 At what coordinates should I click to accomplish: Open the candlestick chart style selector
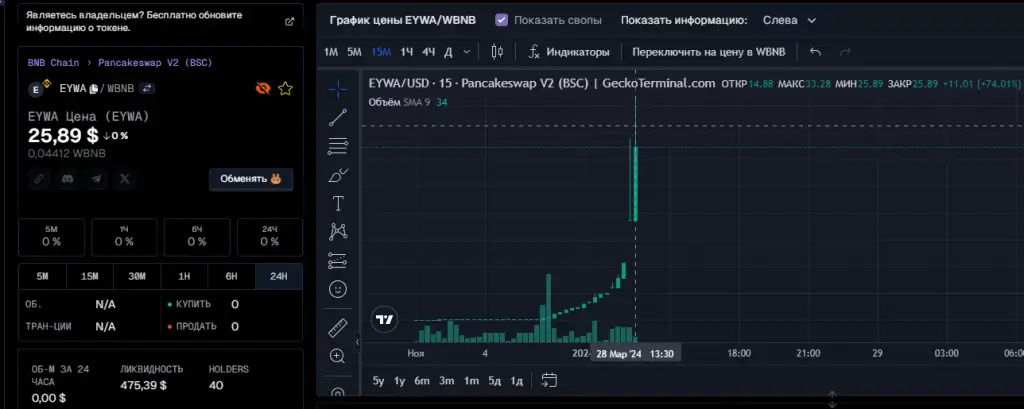tap(497, 52)
